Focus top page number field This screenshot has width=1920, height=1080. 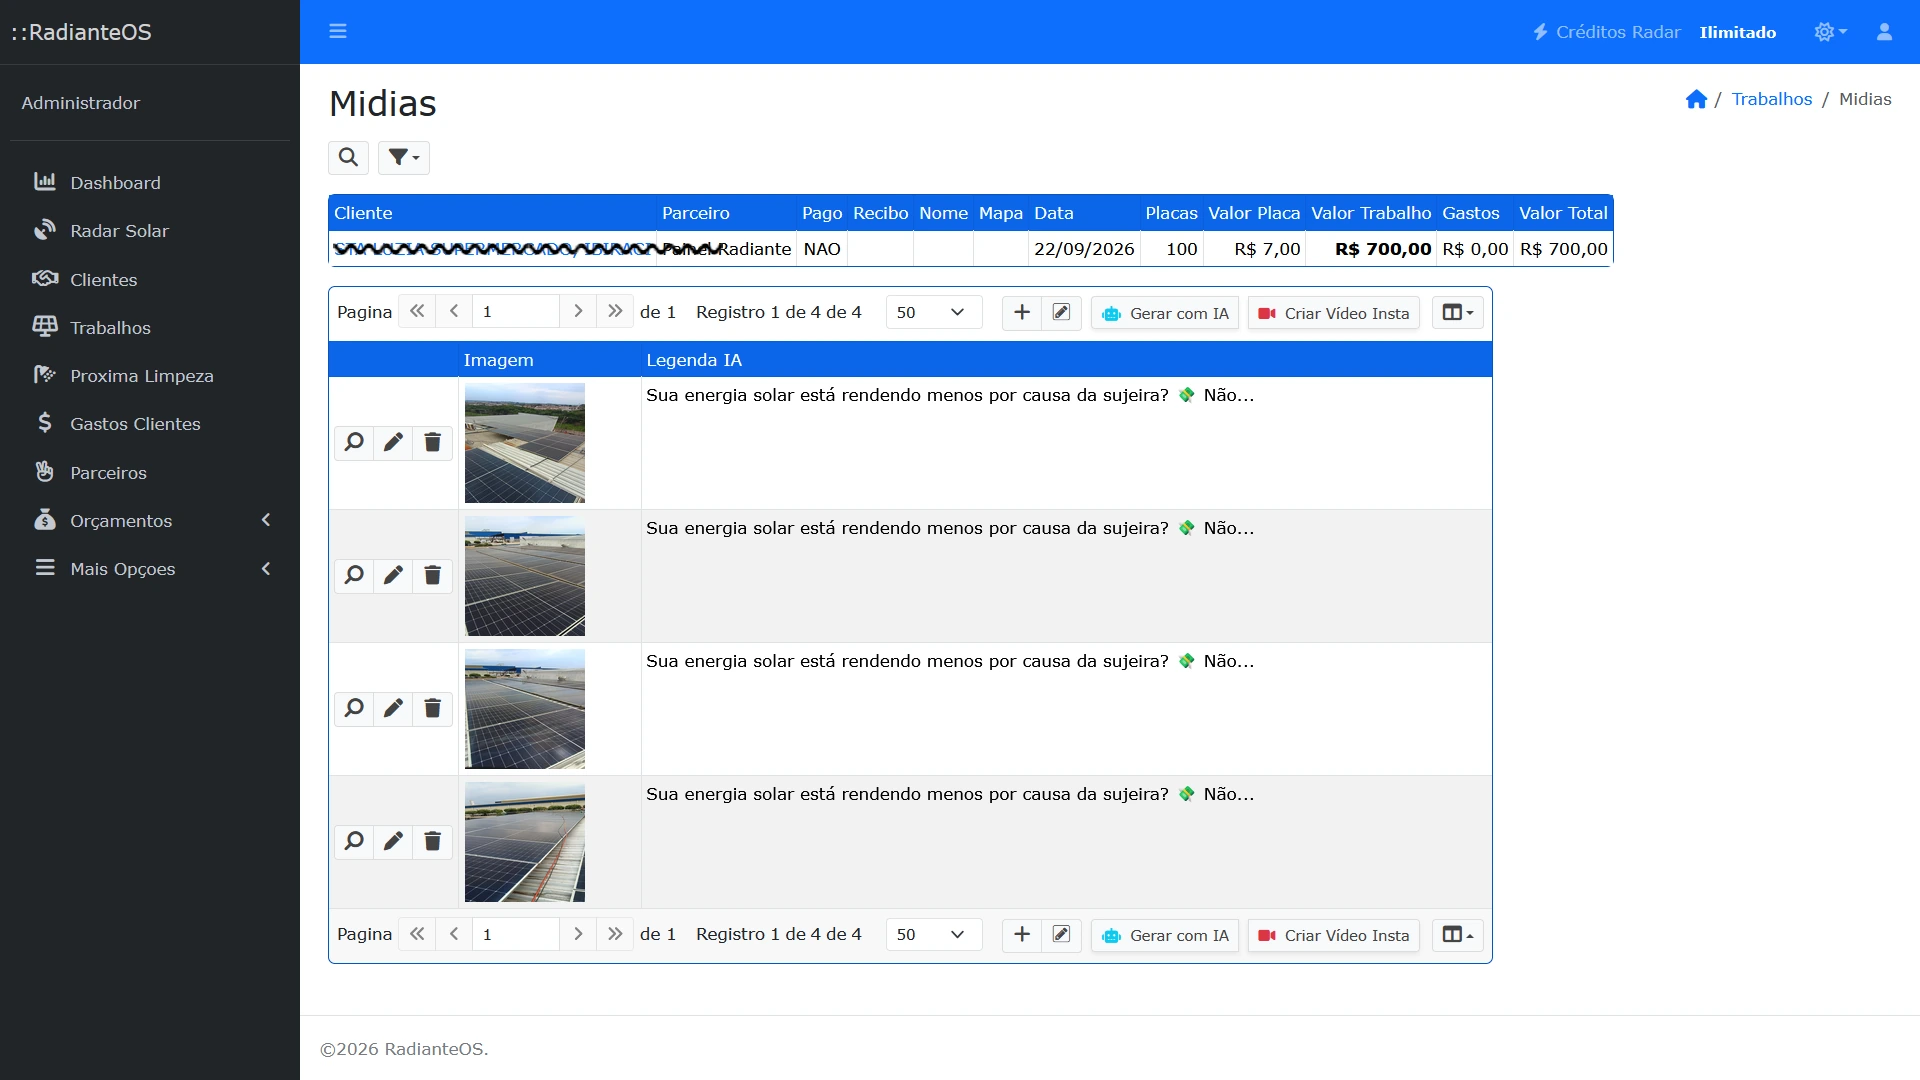pos(516,312)
